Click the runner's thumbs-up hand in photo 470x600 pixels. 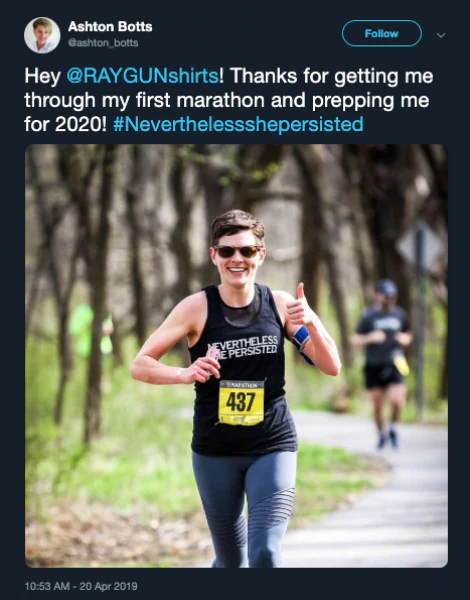coord(299,308)
